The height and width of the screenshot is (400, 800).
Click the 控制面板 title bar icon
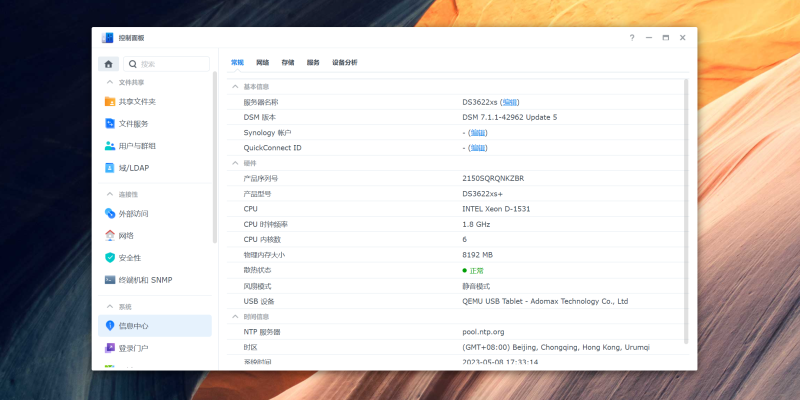click(x=107, y=38)
